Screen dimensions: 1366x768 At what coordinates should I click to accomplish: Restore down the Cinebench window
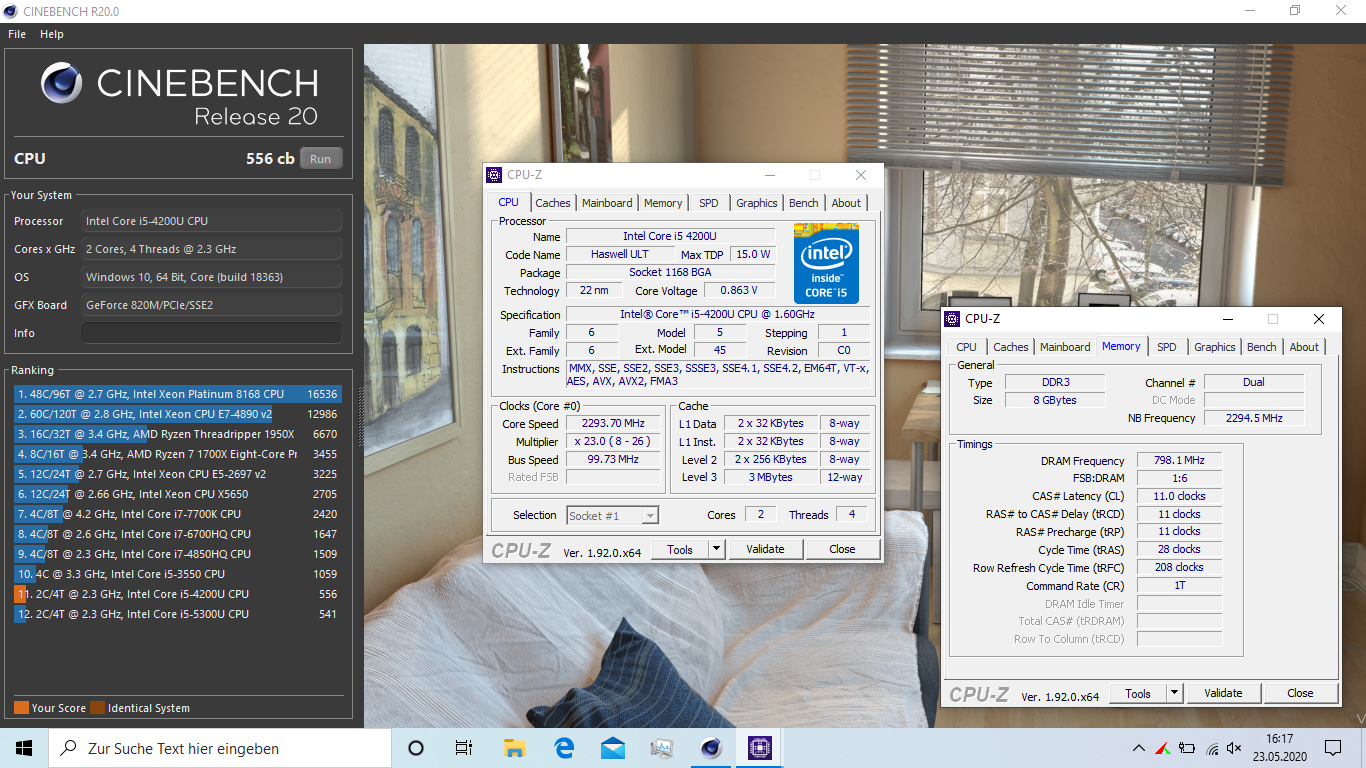(x=1295, y=11)
